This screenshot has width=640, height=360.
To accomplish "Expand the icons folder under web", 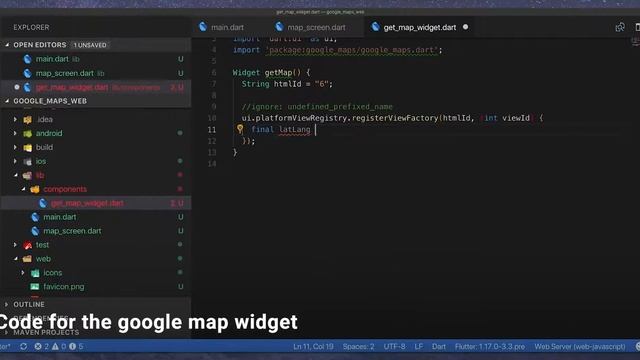I will tap(23, 273).
